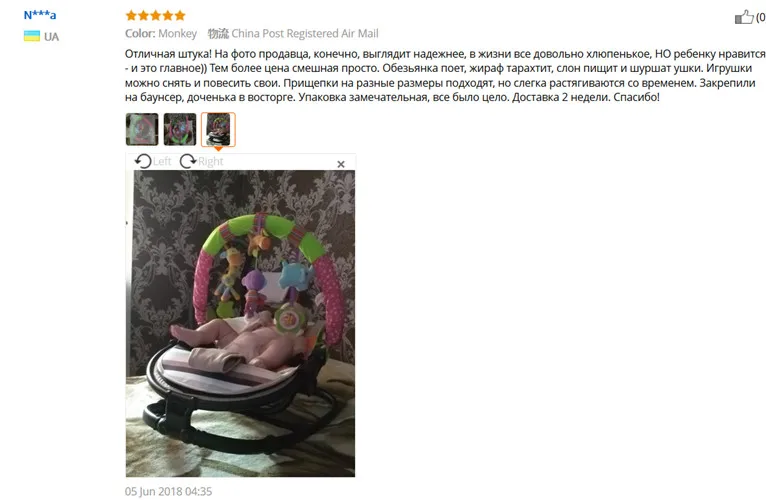
Task: Click the 物流 logistics label
Action: 218,33
